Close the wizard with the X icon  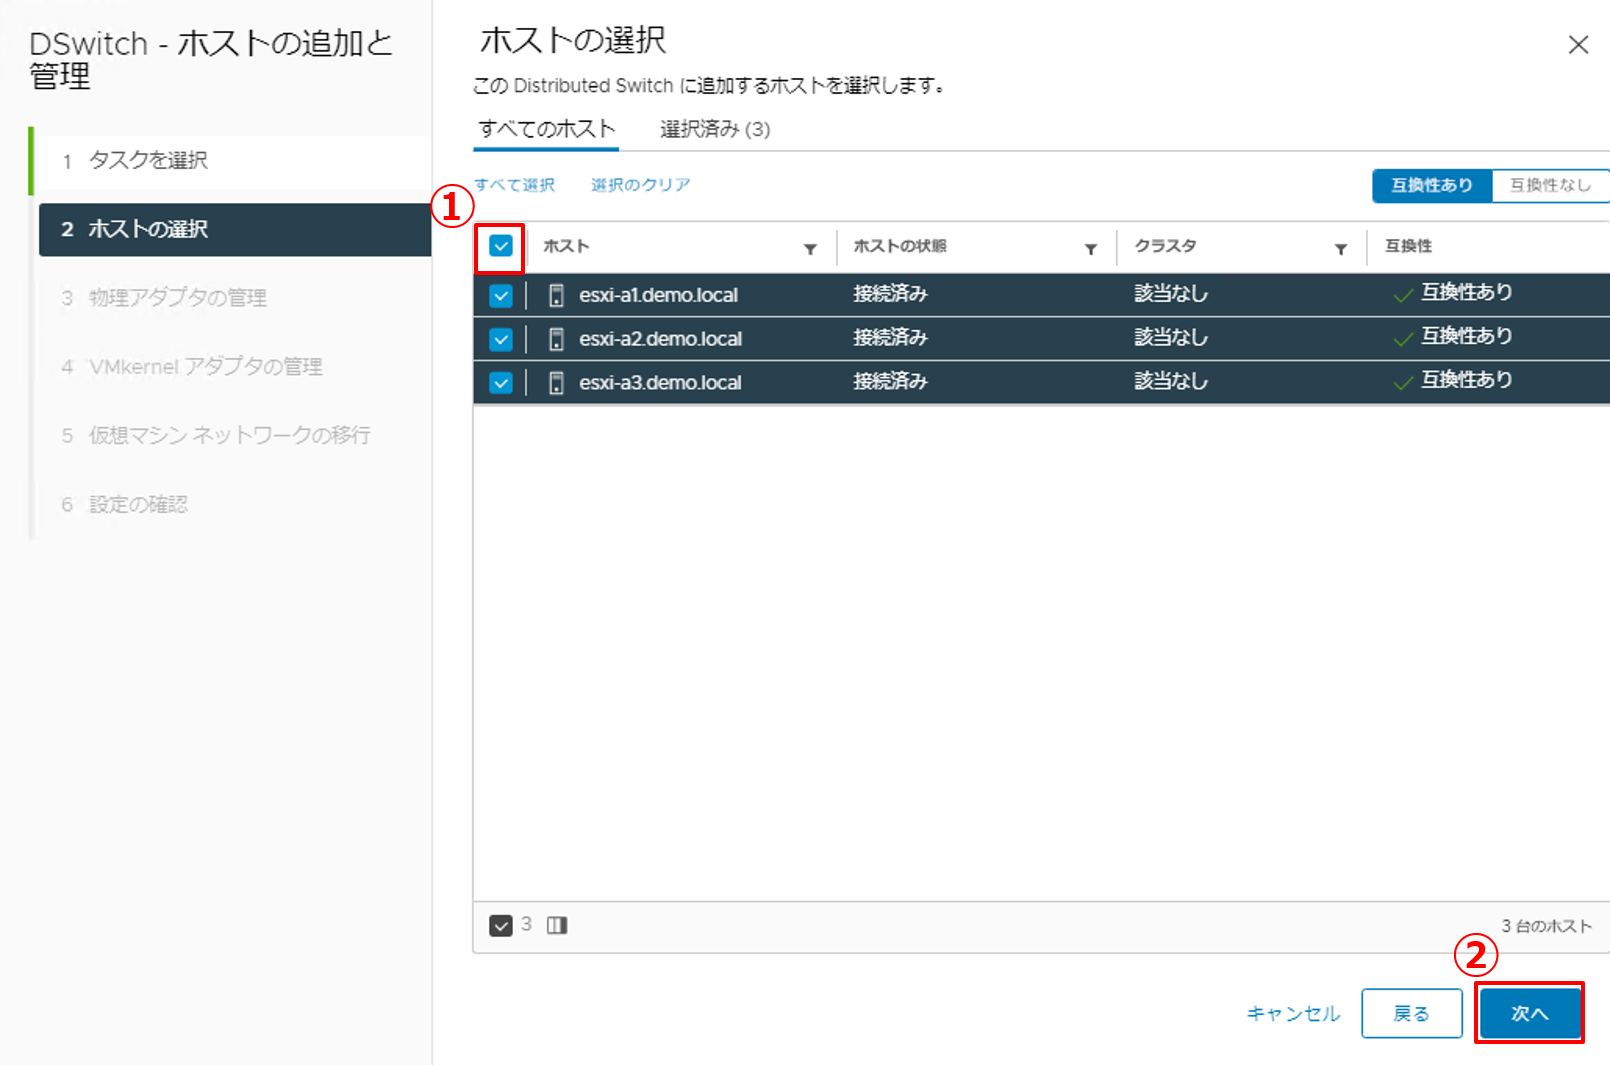point(1578,45)
